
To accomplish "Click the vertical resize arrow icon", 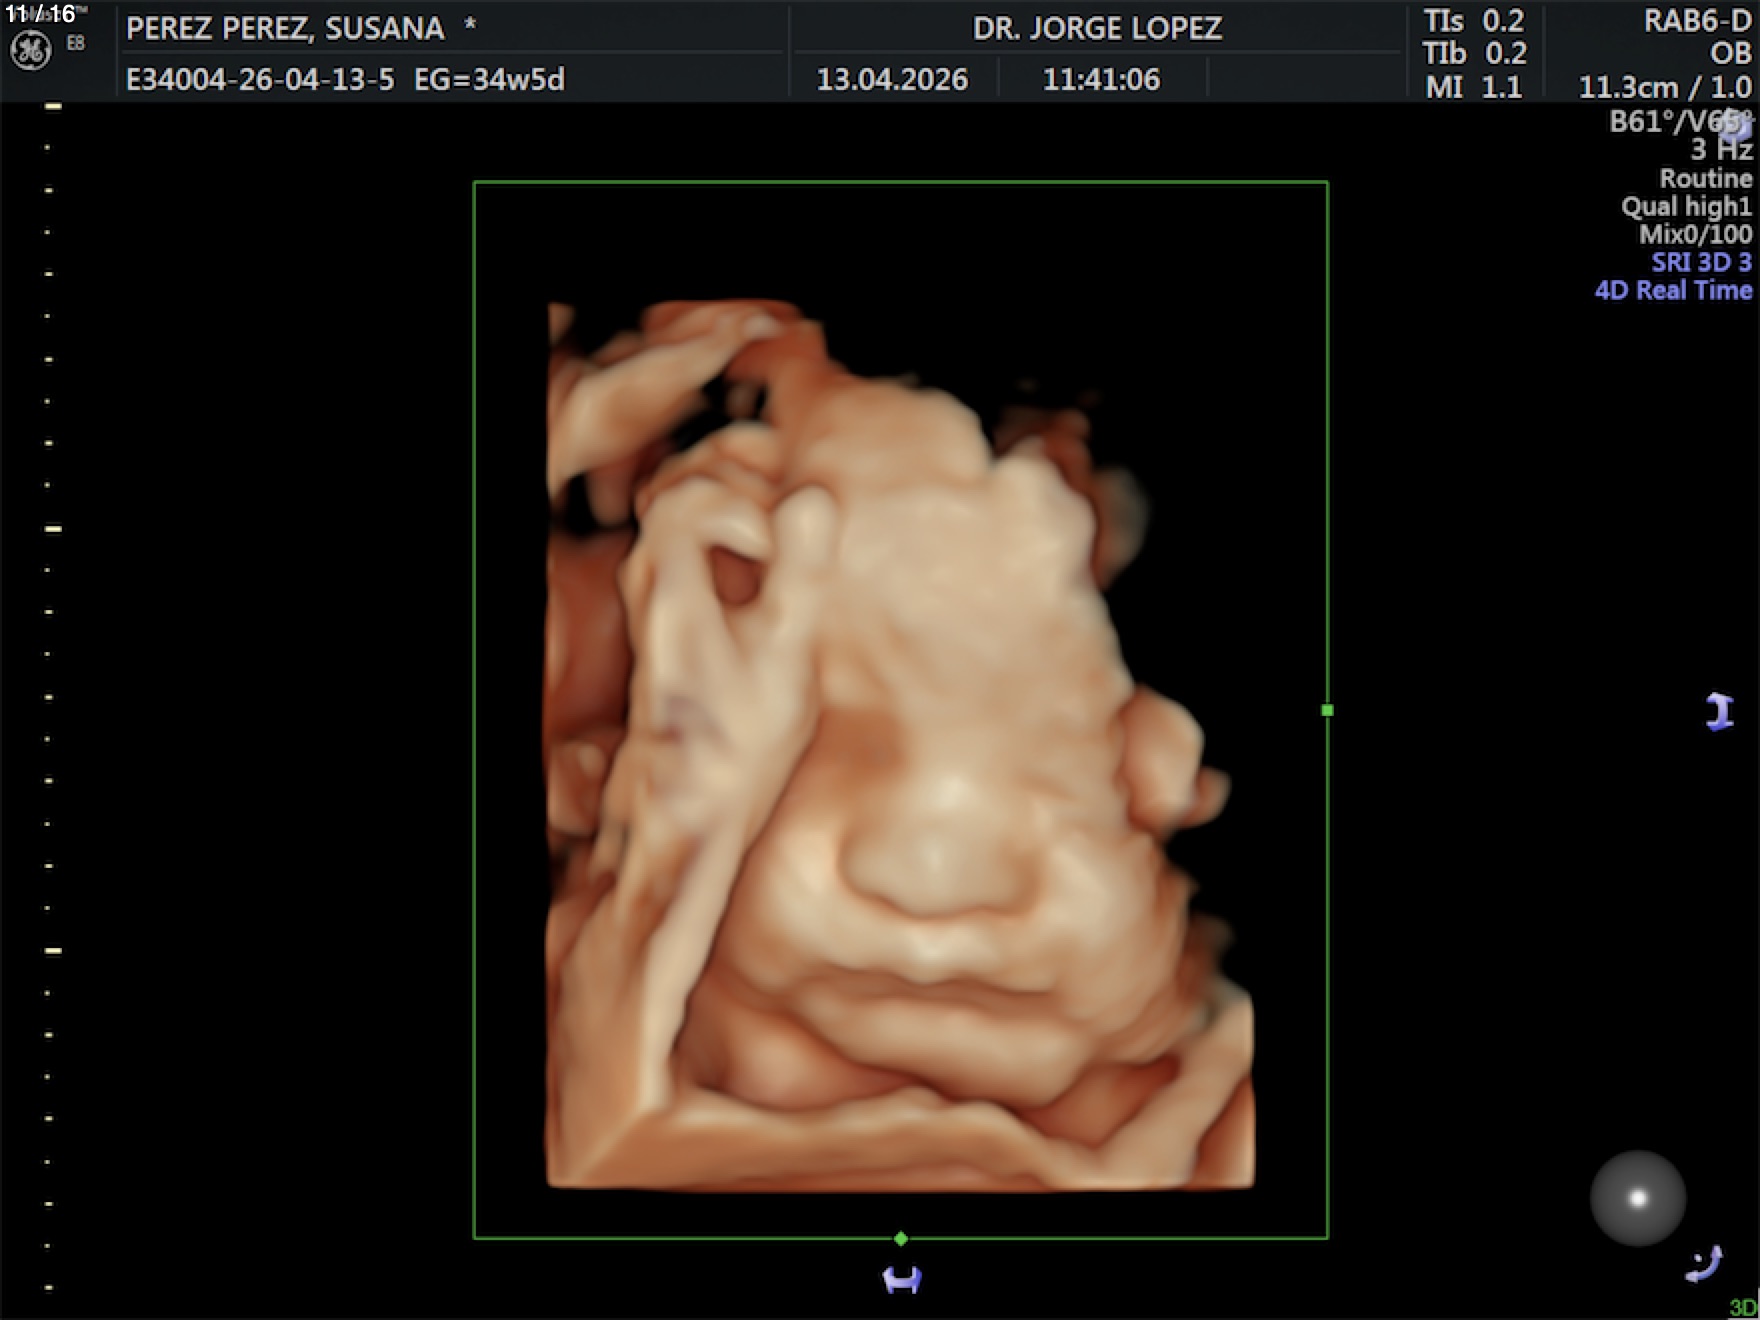I will click(x=1719, y=711).
